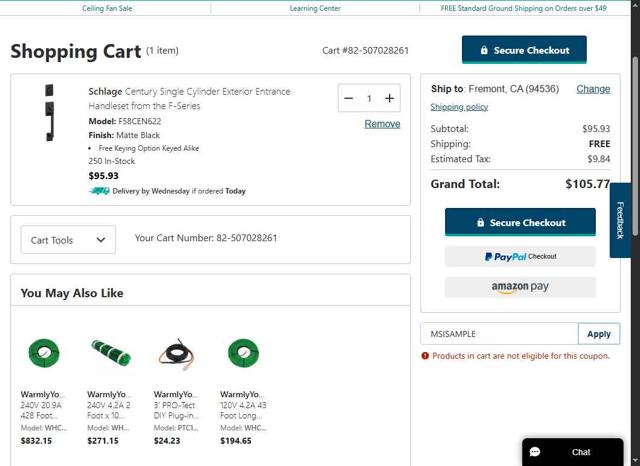Decrease quantity with the minus icon
The image size is (640, 466).
349,98
